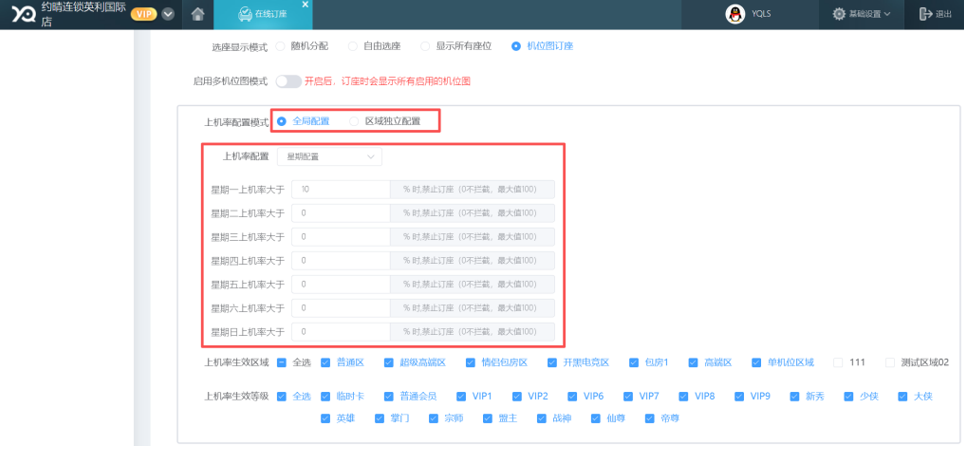Click the 星期三上机率大于 input field
The height and width of the screenshot is (449, 964).
tap(341, 237)
